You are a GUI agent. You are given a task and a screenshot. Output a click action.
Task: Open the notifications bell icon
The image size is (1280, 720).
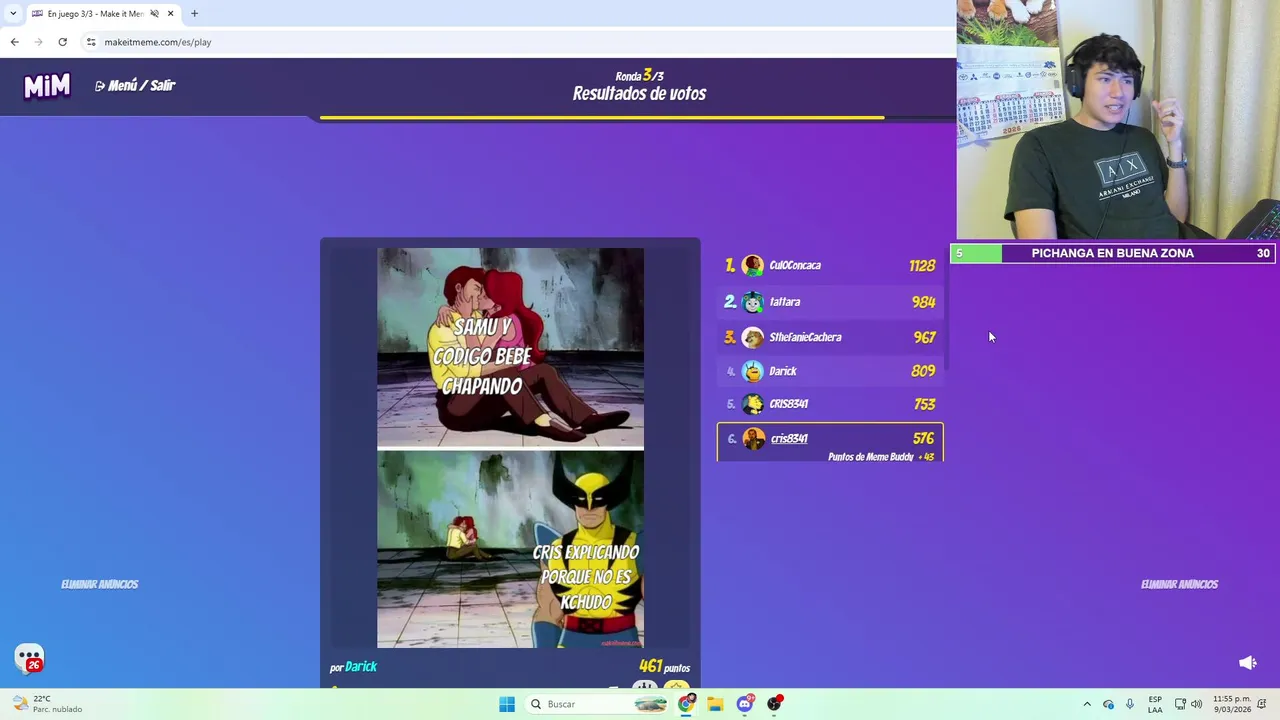[x=1263, y=704]
